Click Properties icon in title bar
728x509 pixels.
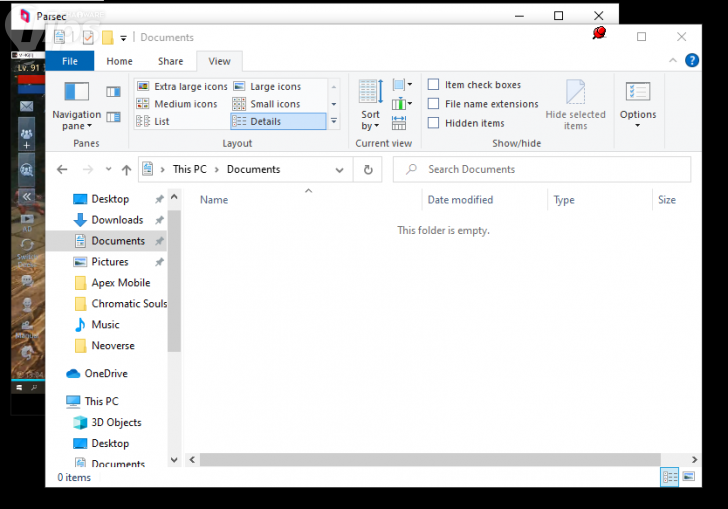pos(88,37)
